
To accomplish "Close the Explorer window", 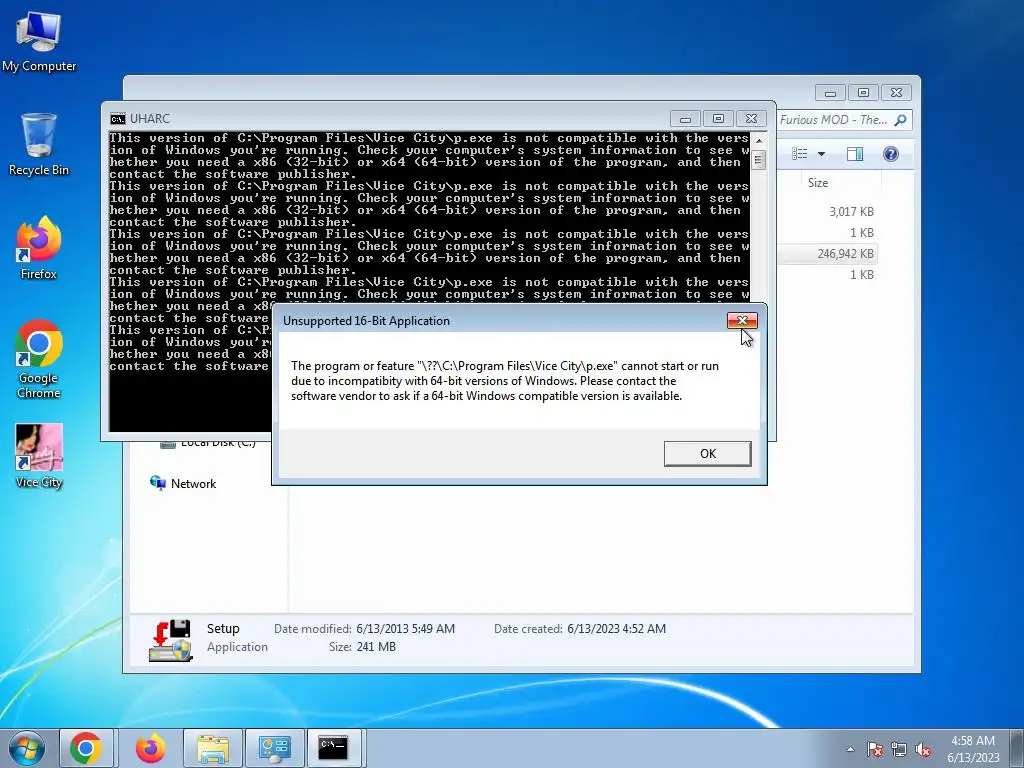I will tap(896, 93).
